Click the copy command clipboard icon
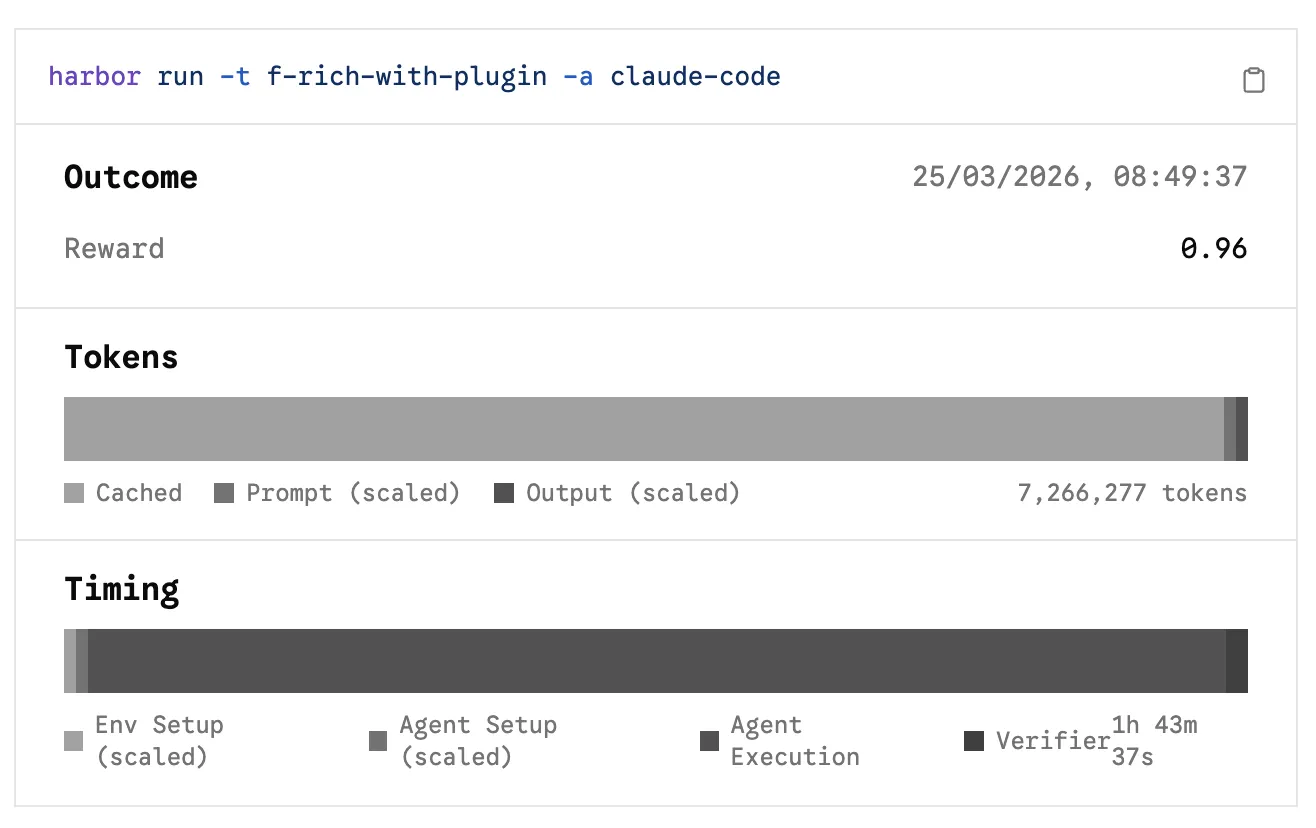The width and height of the screenshot is (1316, 828). click(1253, 81)
